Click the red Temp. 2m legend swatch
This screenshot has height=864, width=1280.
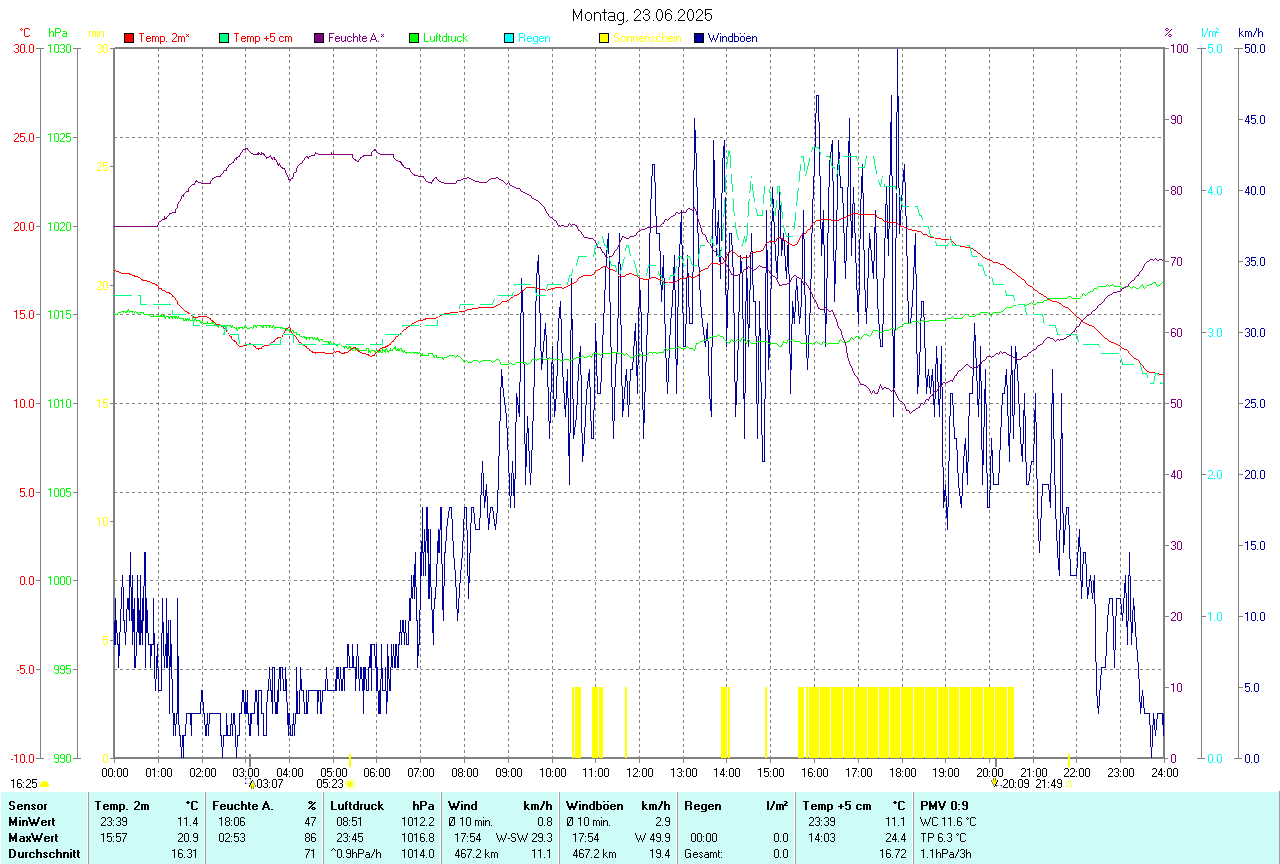tap(129, 38)
